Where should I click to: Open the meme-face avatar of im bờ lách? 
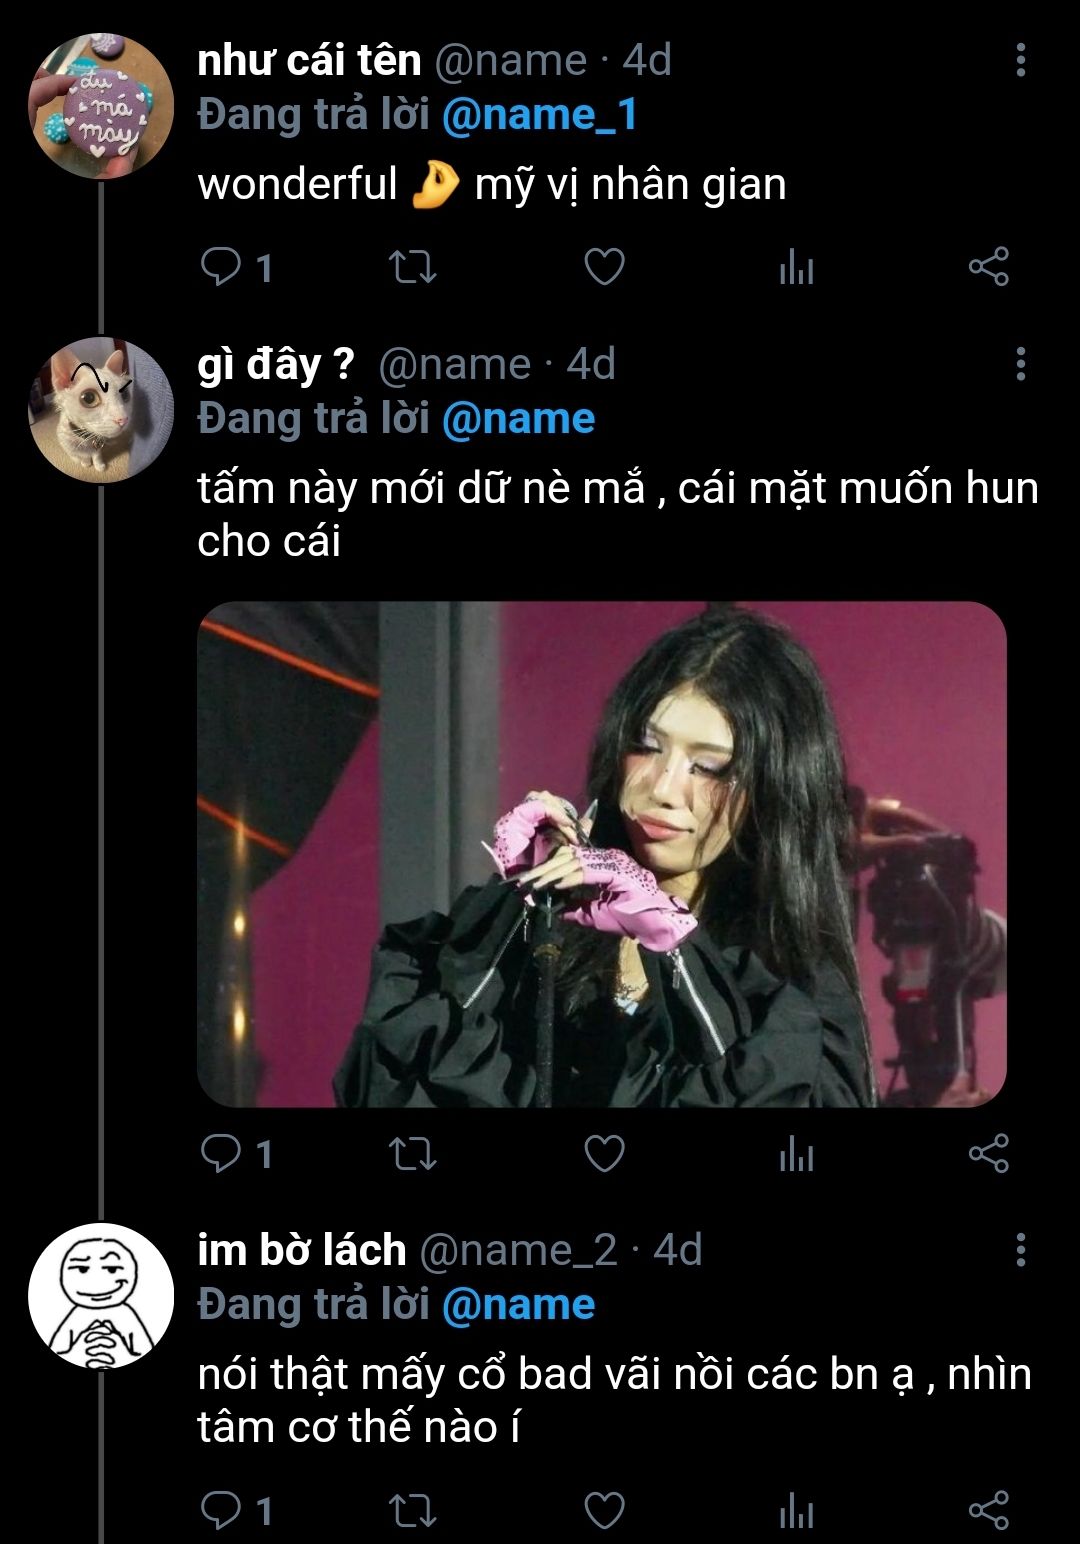point(100,1296)
